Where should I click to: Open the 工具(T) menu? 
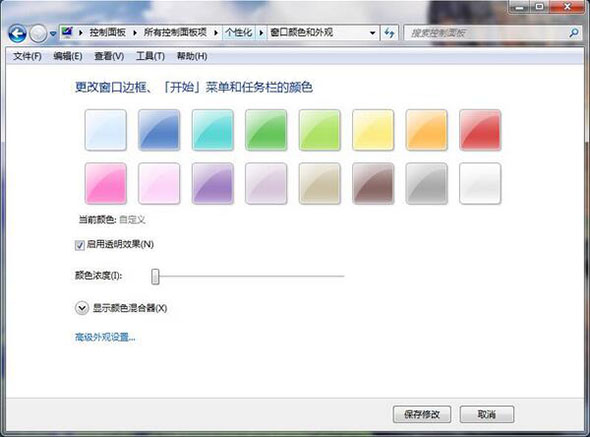tap(150, 56)
